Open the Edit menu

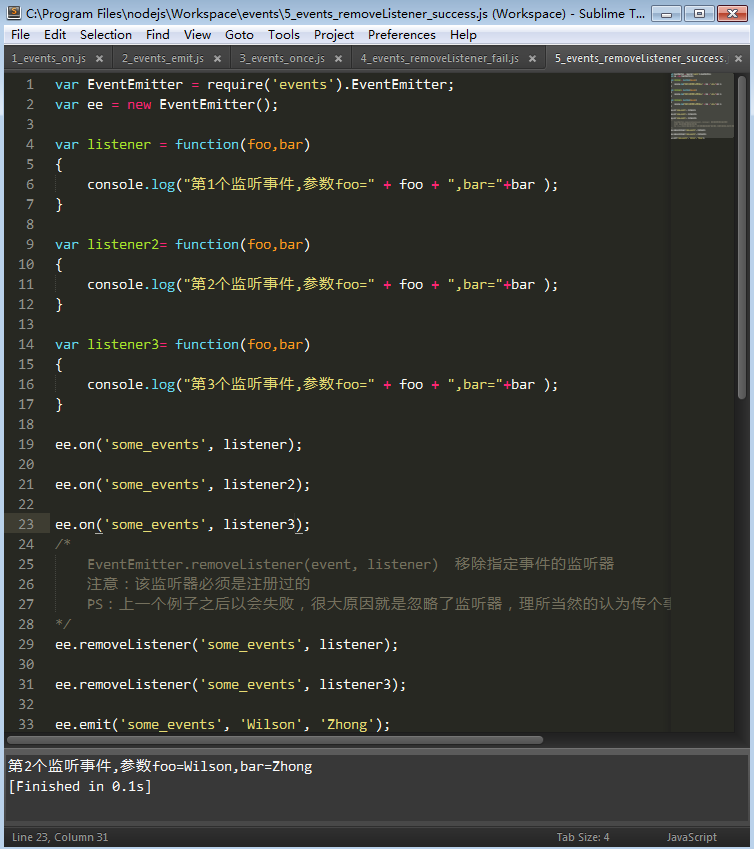tap(55, 35)
